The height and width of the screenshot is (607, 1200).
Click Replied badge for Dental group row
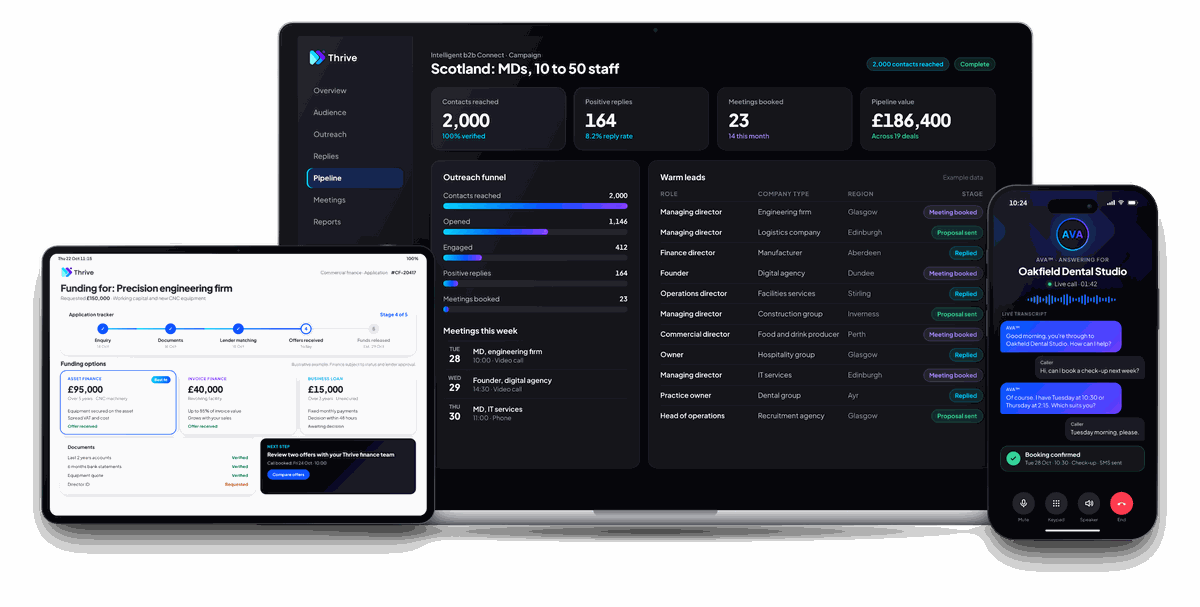[x=965, y=395]
